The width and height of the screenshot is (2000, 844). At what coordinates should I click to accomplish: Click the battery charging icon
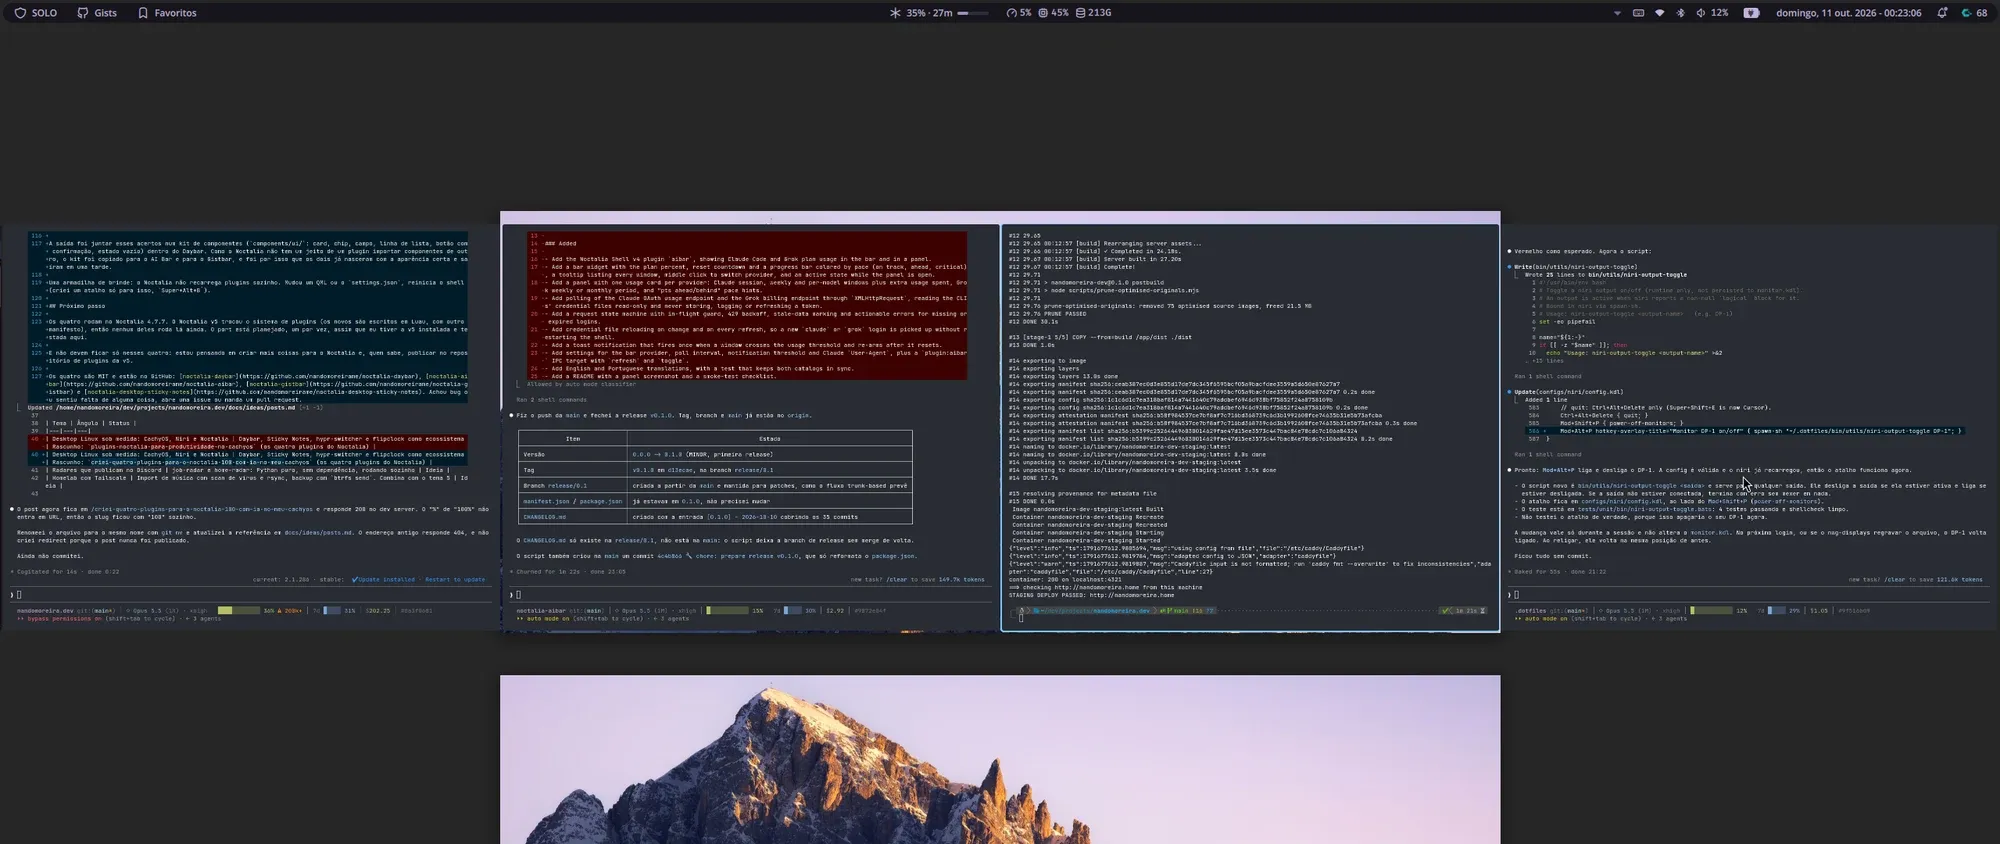coord(1751,13)
